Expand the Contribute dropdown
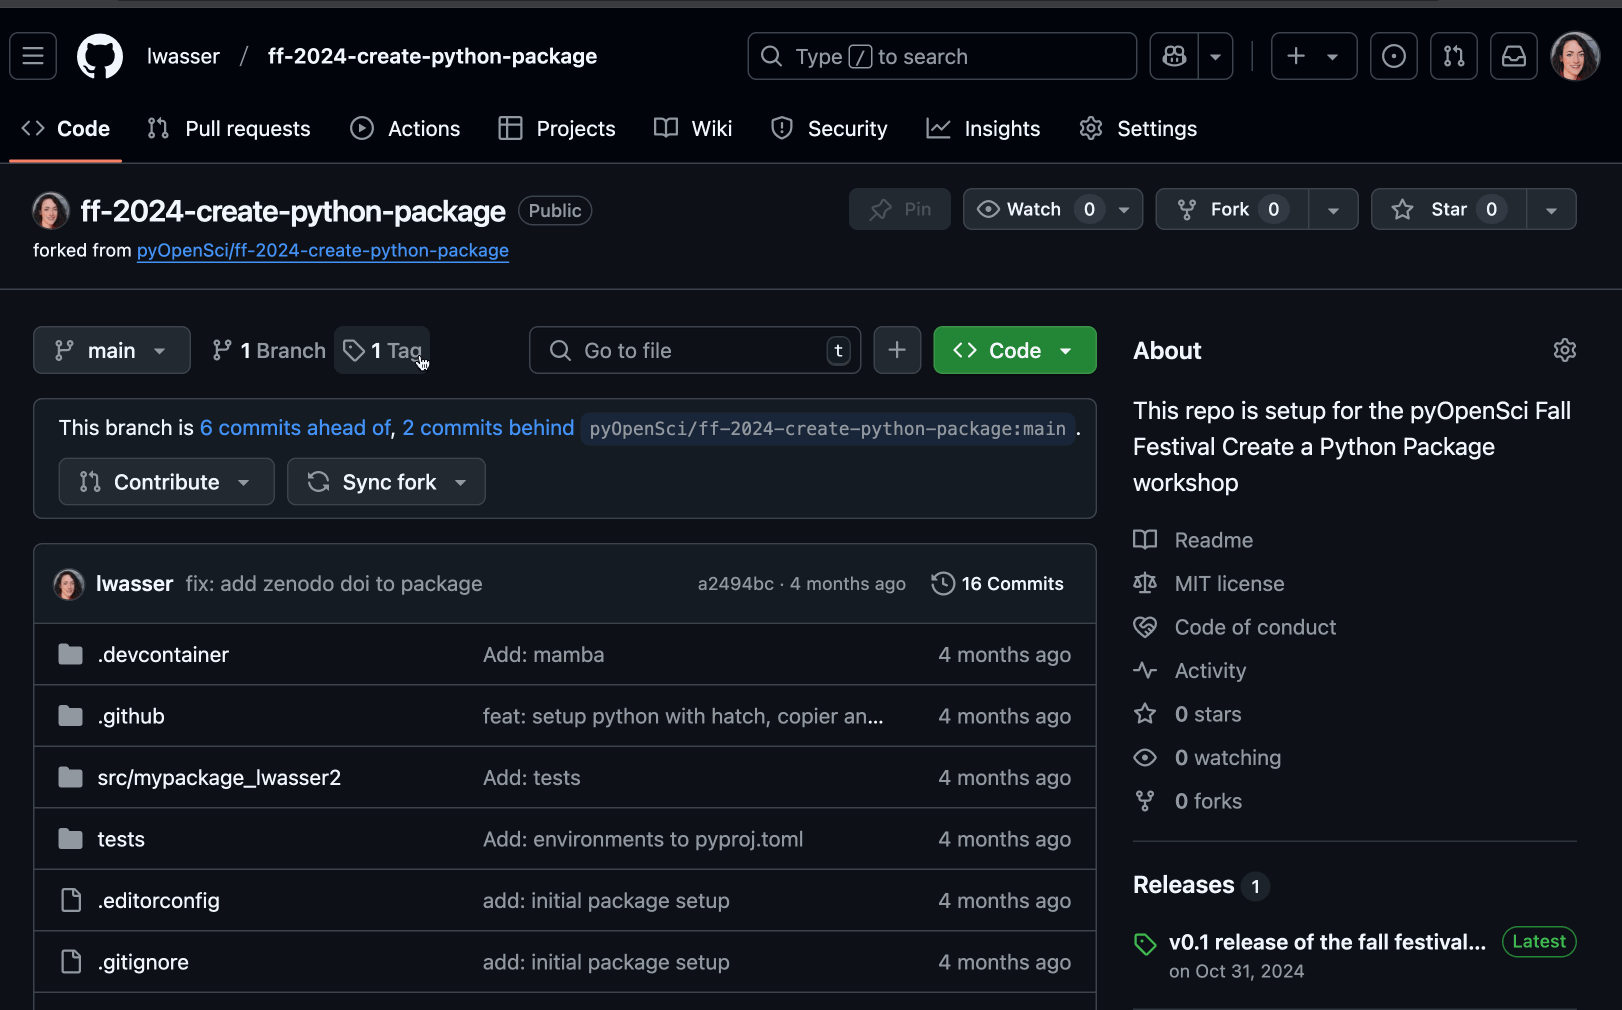Screen dimensions: 1622x1010 pyautogui.click(x=166, y=482)
